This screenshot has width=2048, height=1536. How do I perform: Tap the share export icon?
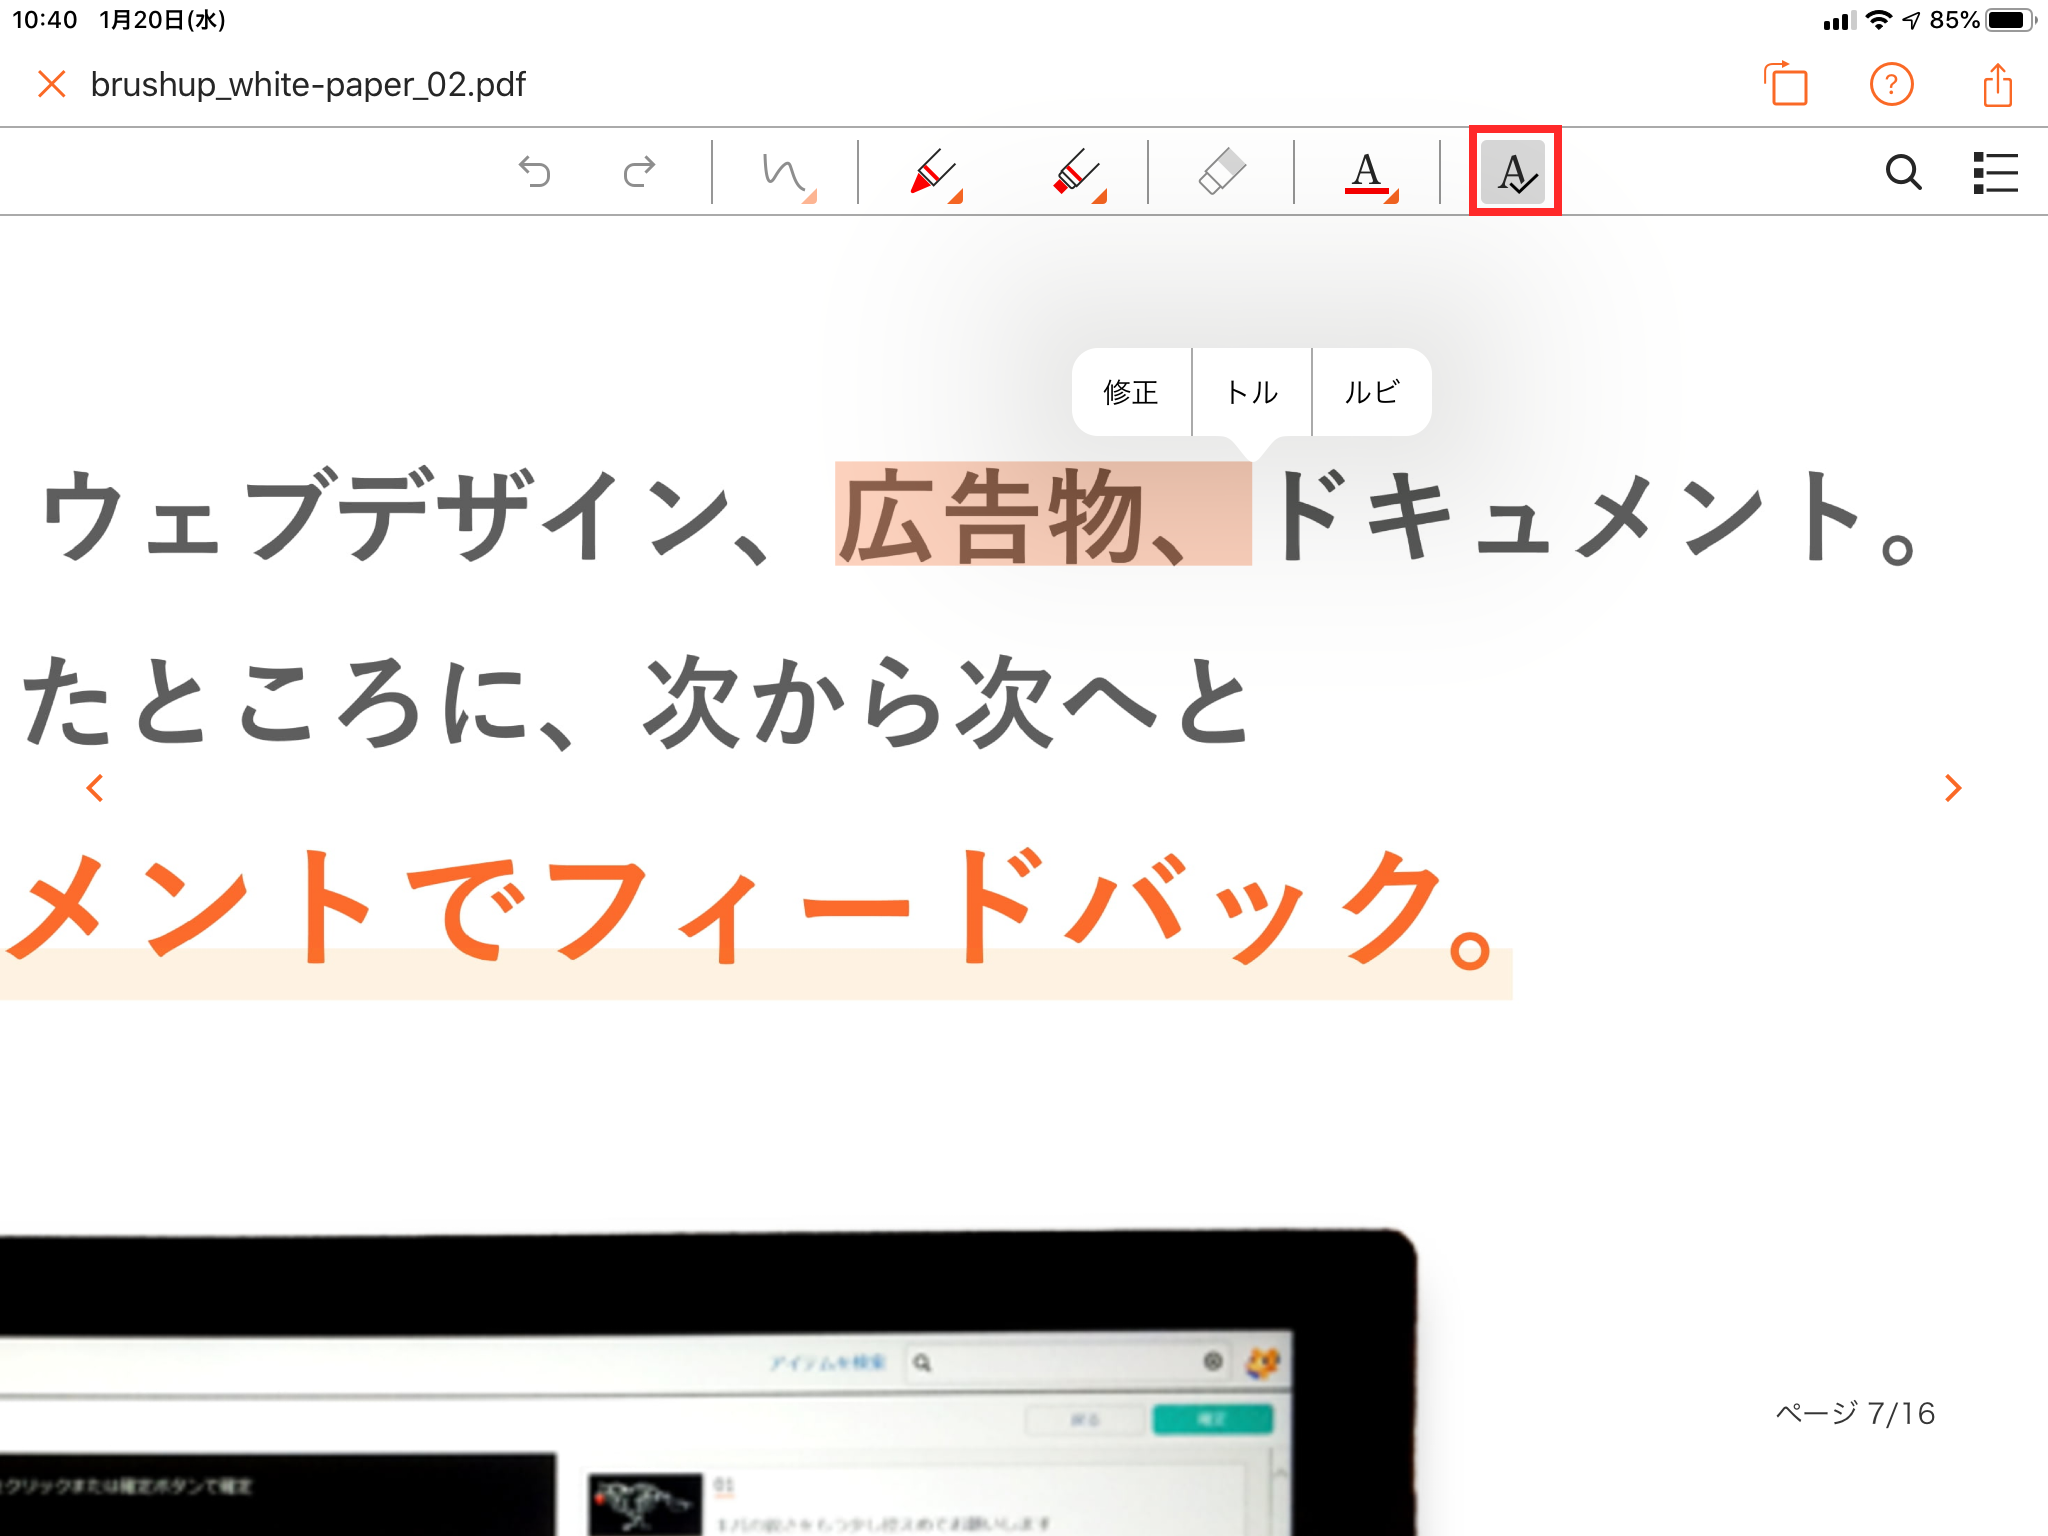click(1997, 85)
